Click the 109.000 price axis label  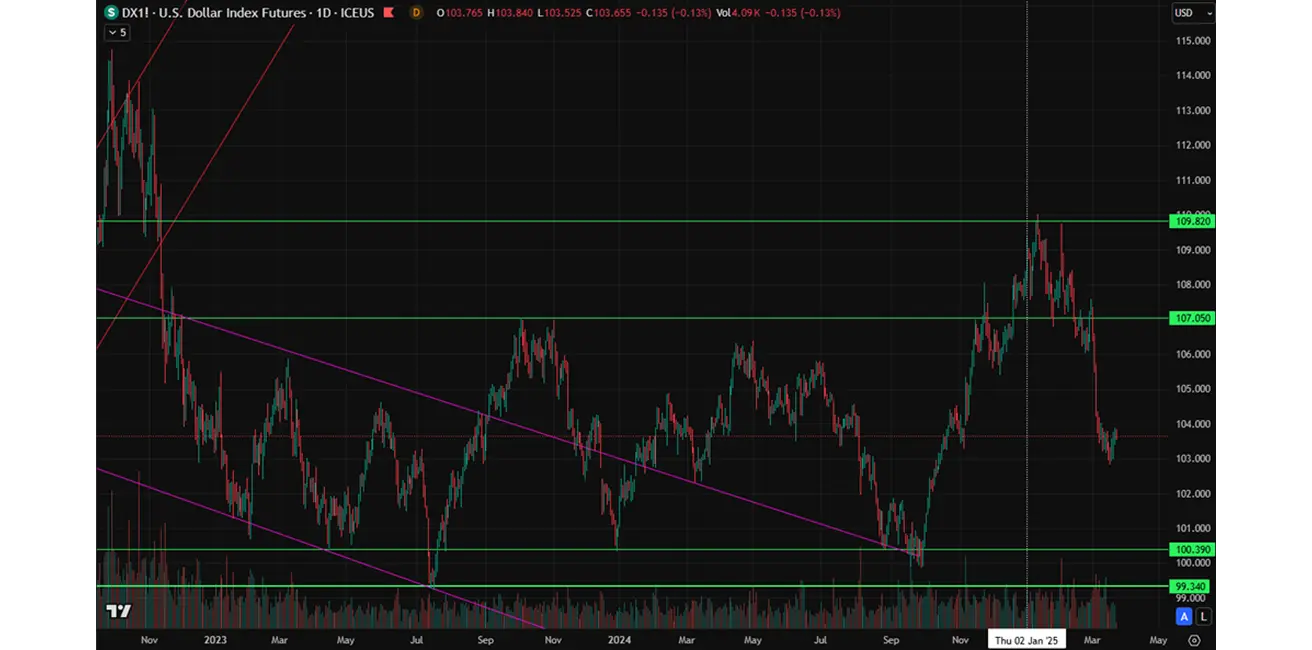pyautogui.click(x=1192, y=250)
